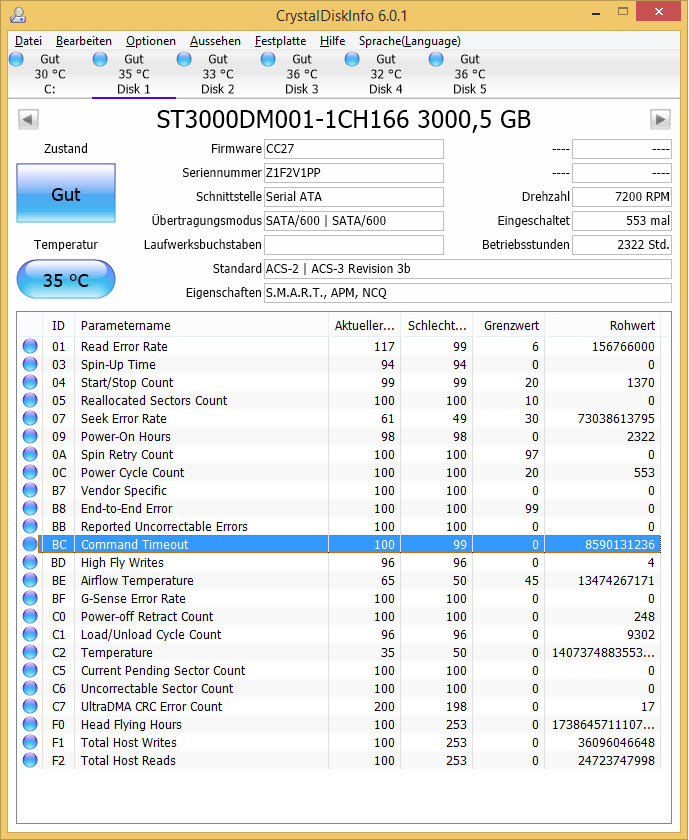Click the Standard field ACS-2
Viewport: 689px width, 840px height.
point(468,269)
